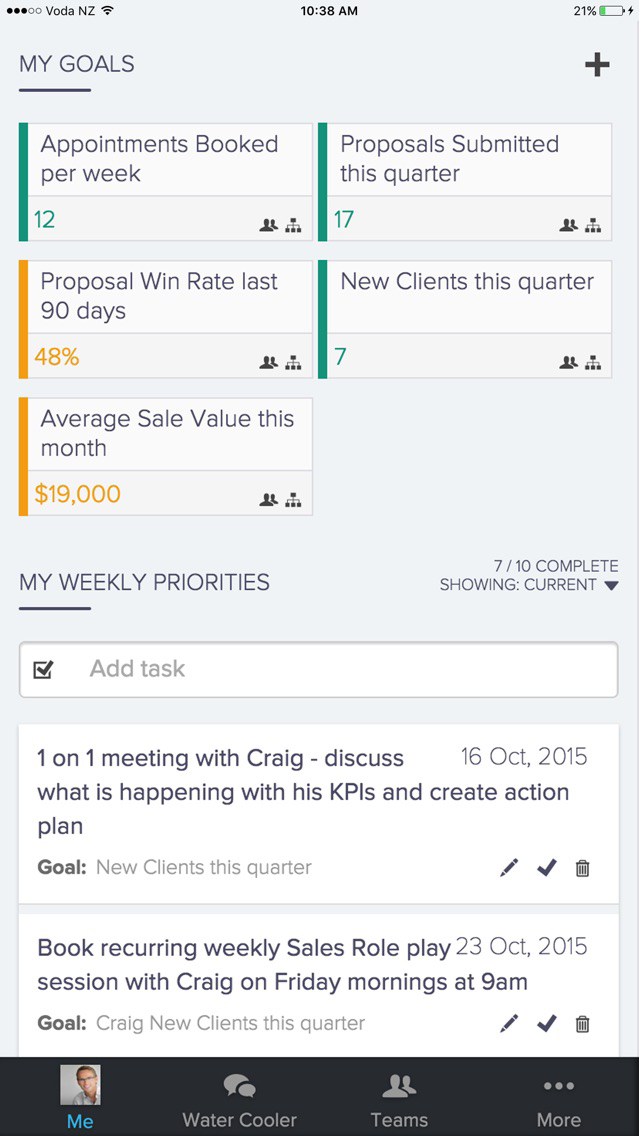639x1136 pixels.
Task: Tap the Add task input field
Action: 319,669
